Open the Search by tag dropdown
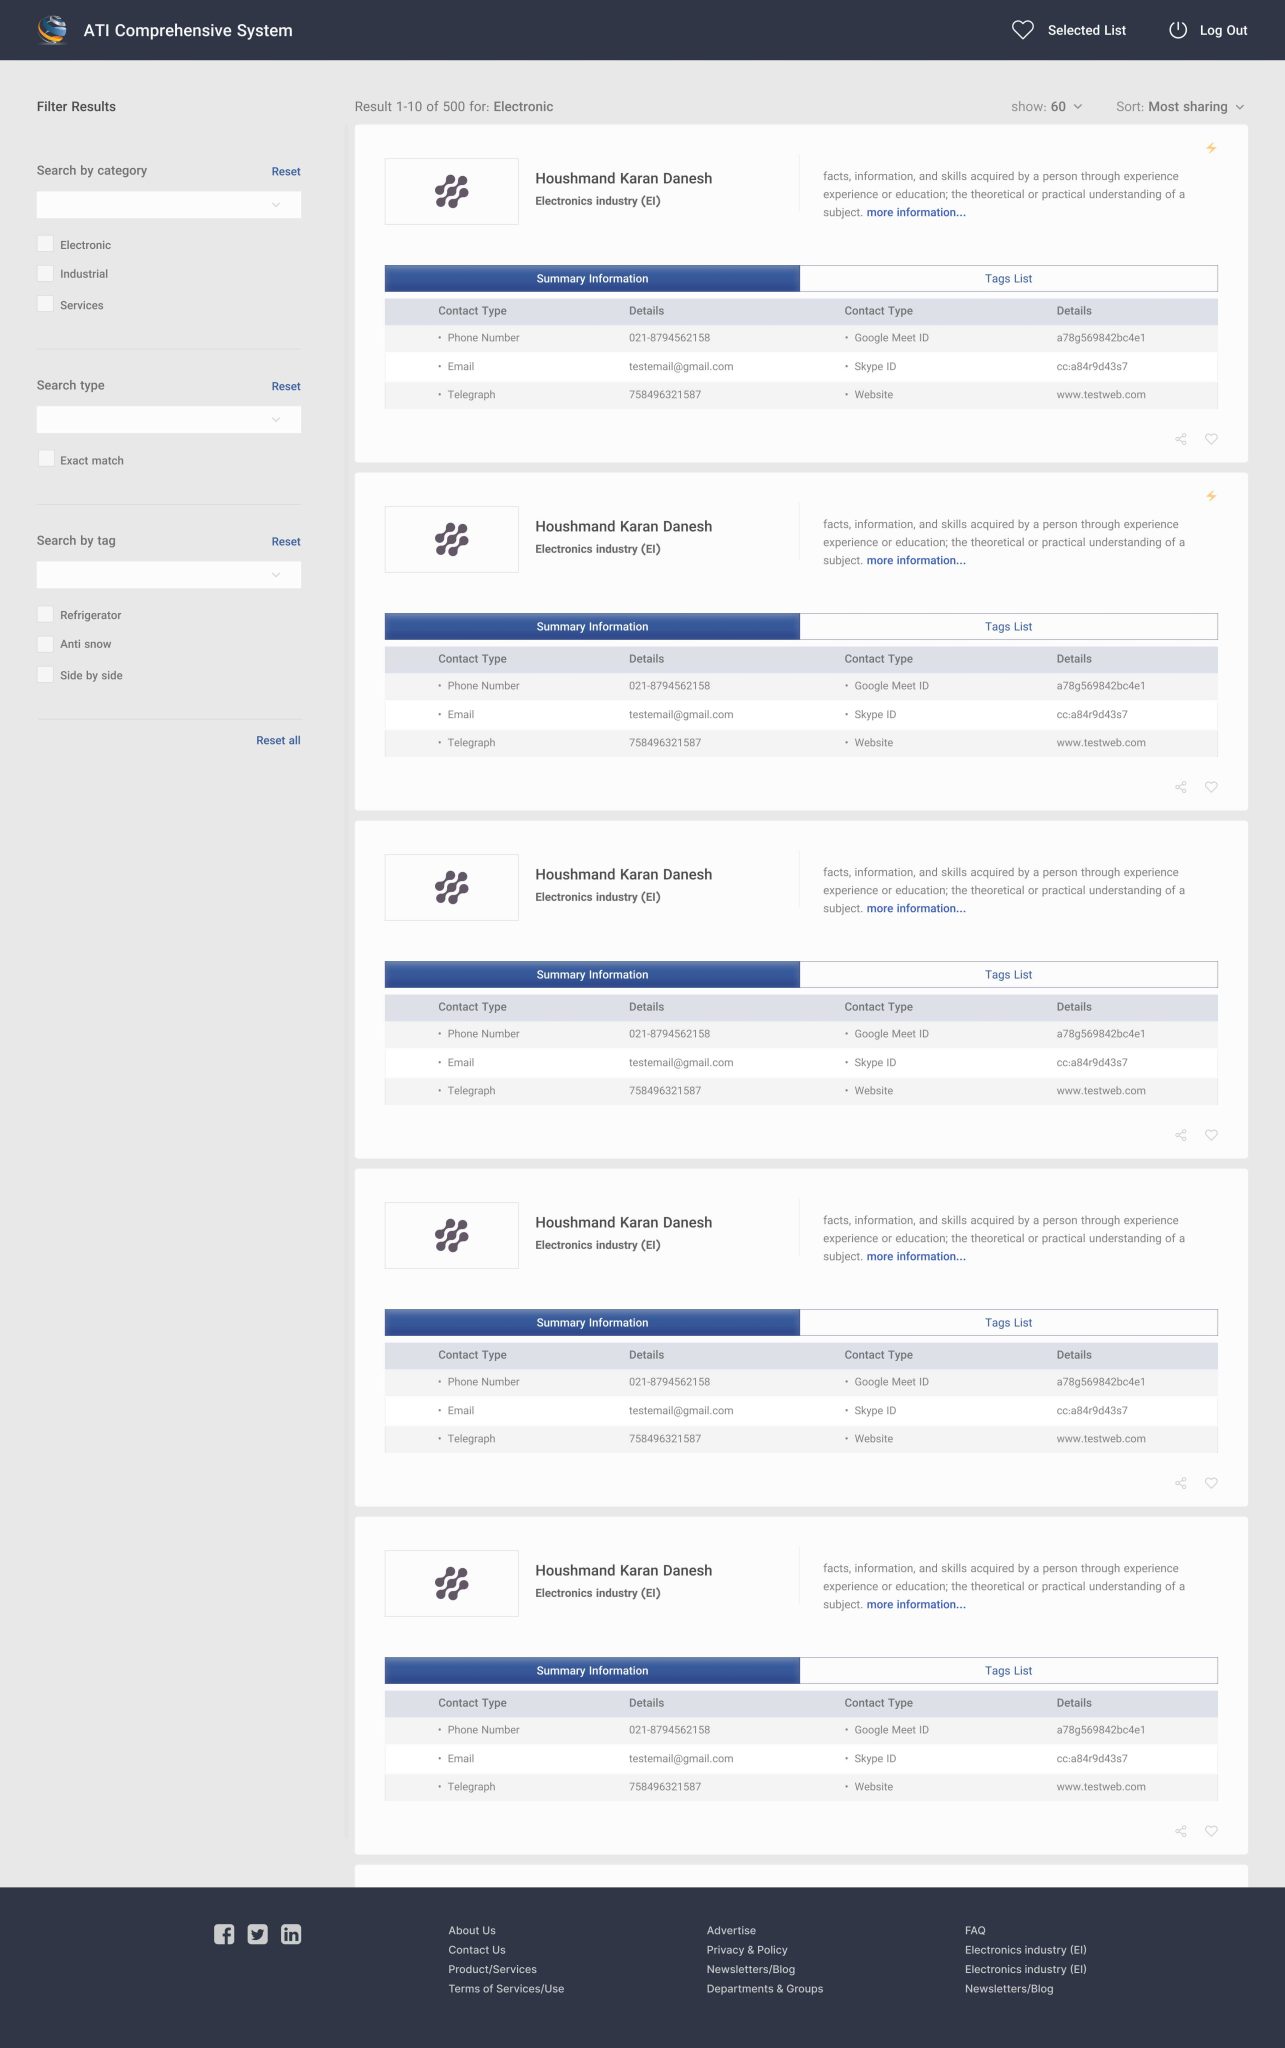The image size is (1285, 2048). click(x=169, y=574)
